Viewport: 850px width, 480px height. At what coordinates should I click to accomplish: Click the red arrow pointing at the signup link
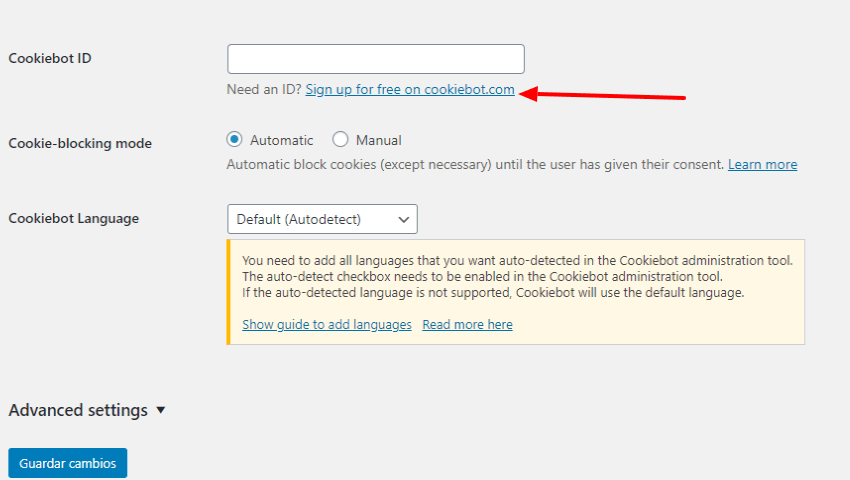(602, 94)
